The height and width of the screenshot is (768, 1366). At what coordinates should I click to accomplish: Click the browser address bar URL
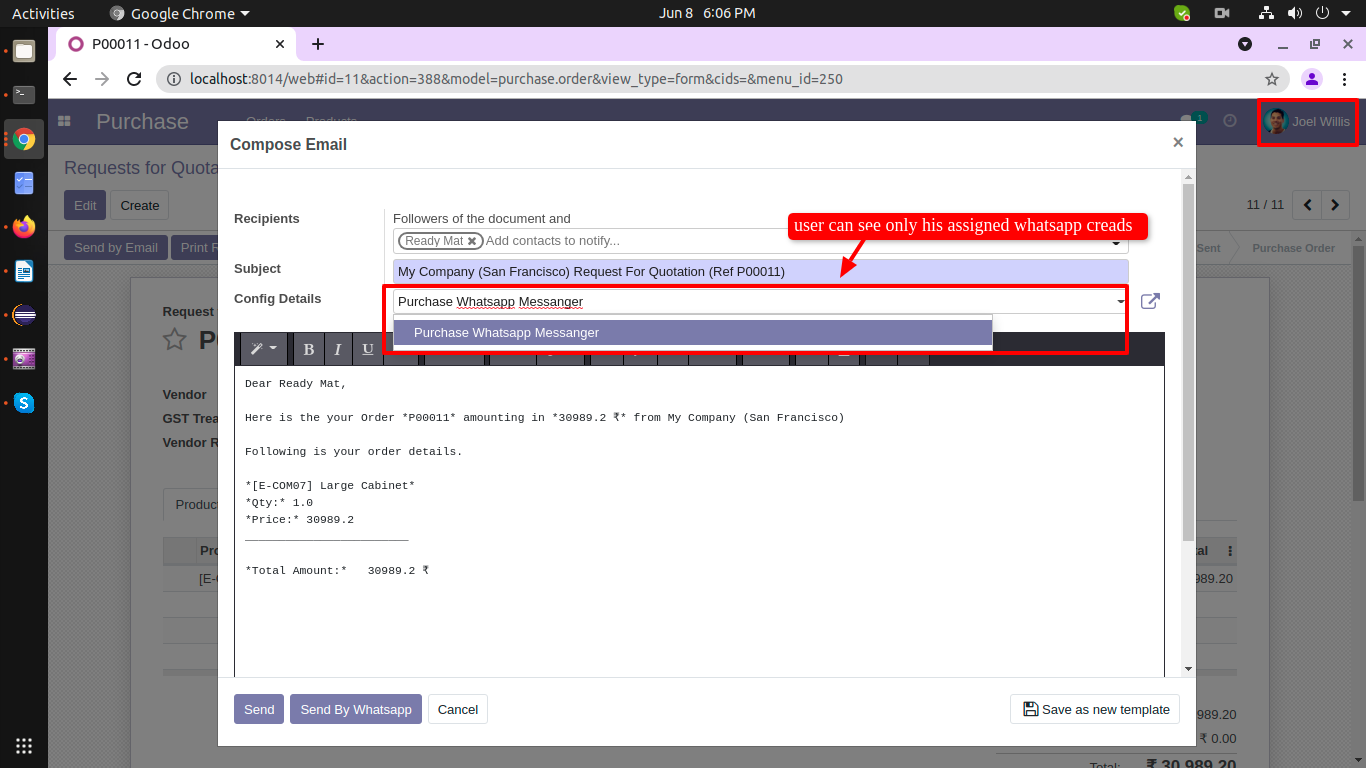point(516,79)
